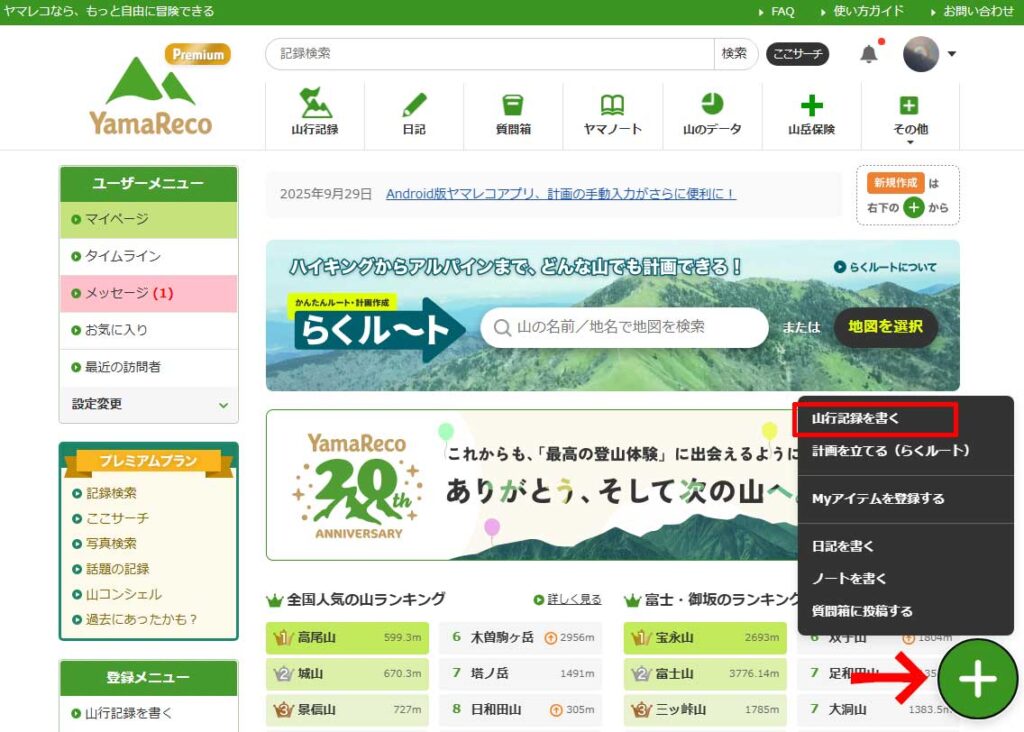This screenshot has height=732, width=1024.
Task: Click the 記録検索 search input field
Action: pyautogui.click(x=490, y=54)
